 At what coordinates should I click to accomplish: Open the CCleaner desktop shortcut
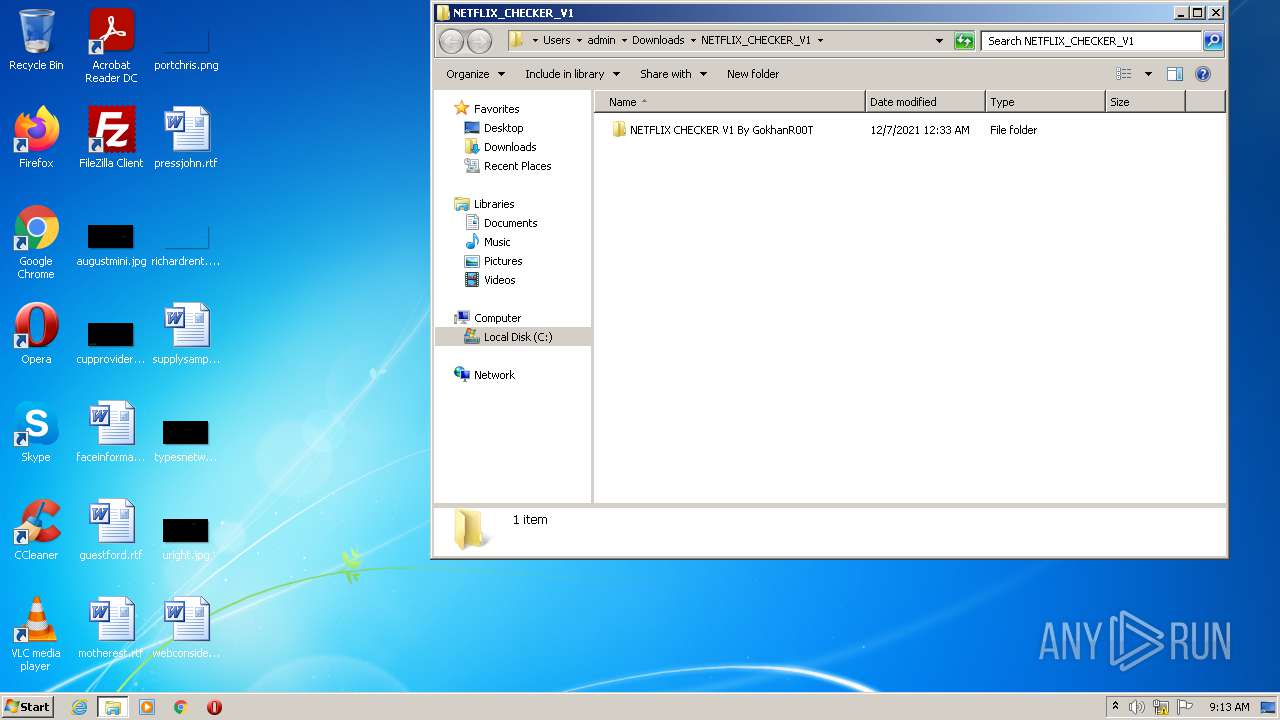tap(36, 530)
